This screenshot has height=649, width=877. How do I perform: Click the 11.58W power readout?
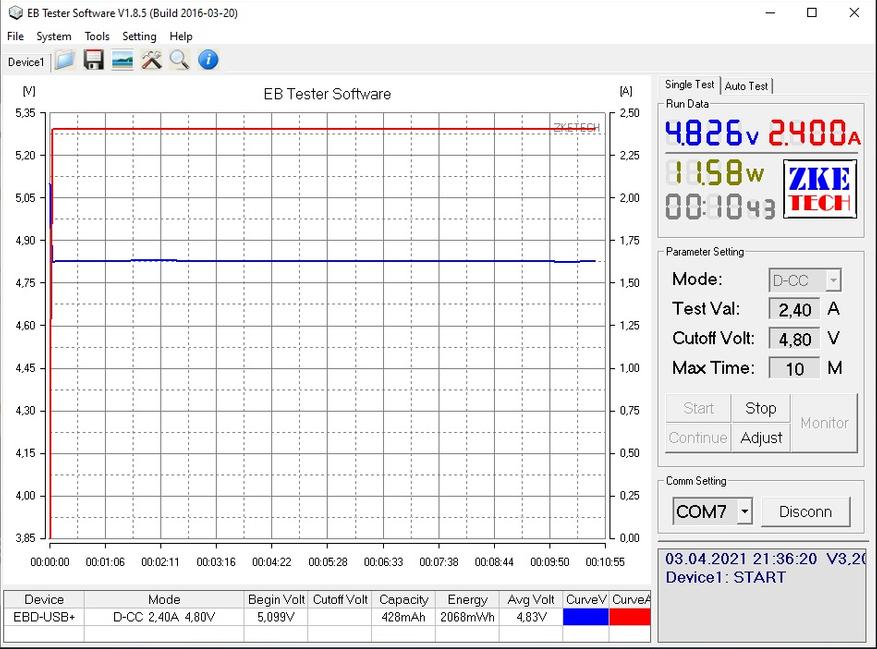point(715,172)
